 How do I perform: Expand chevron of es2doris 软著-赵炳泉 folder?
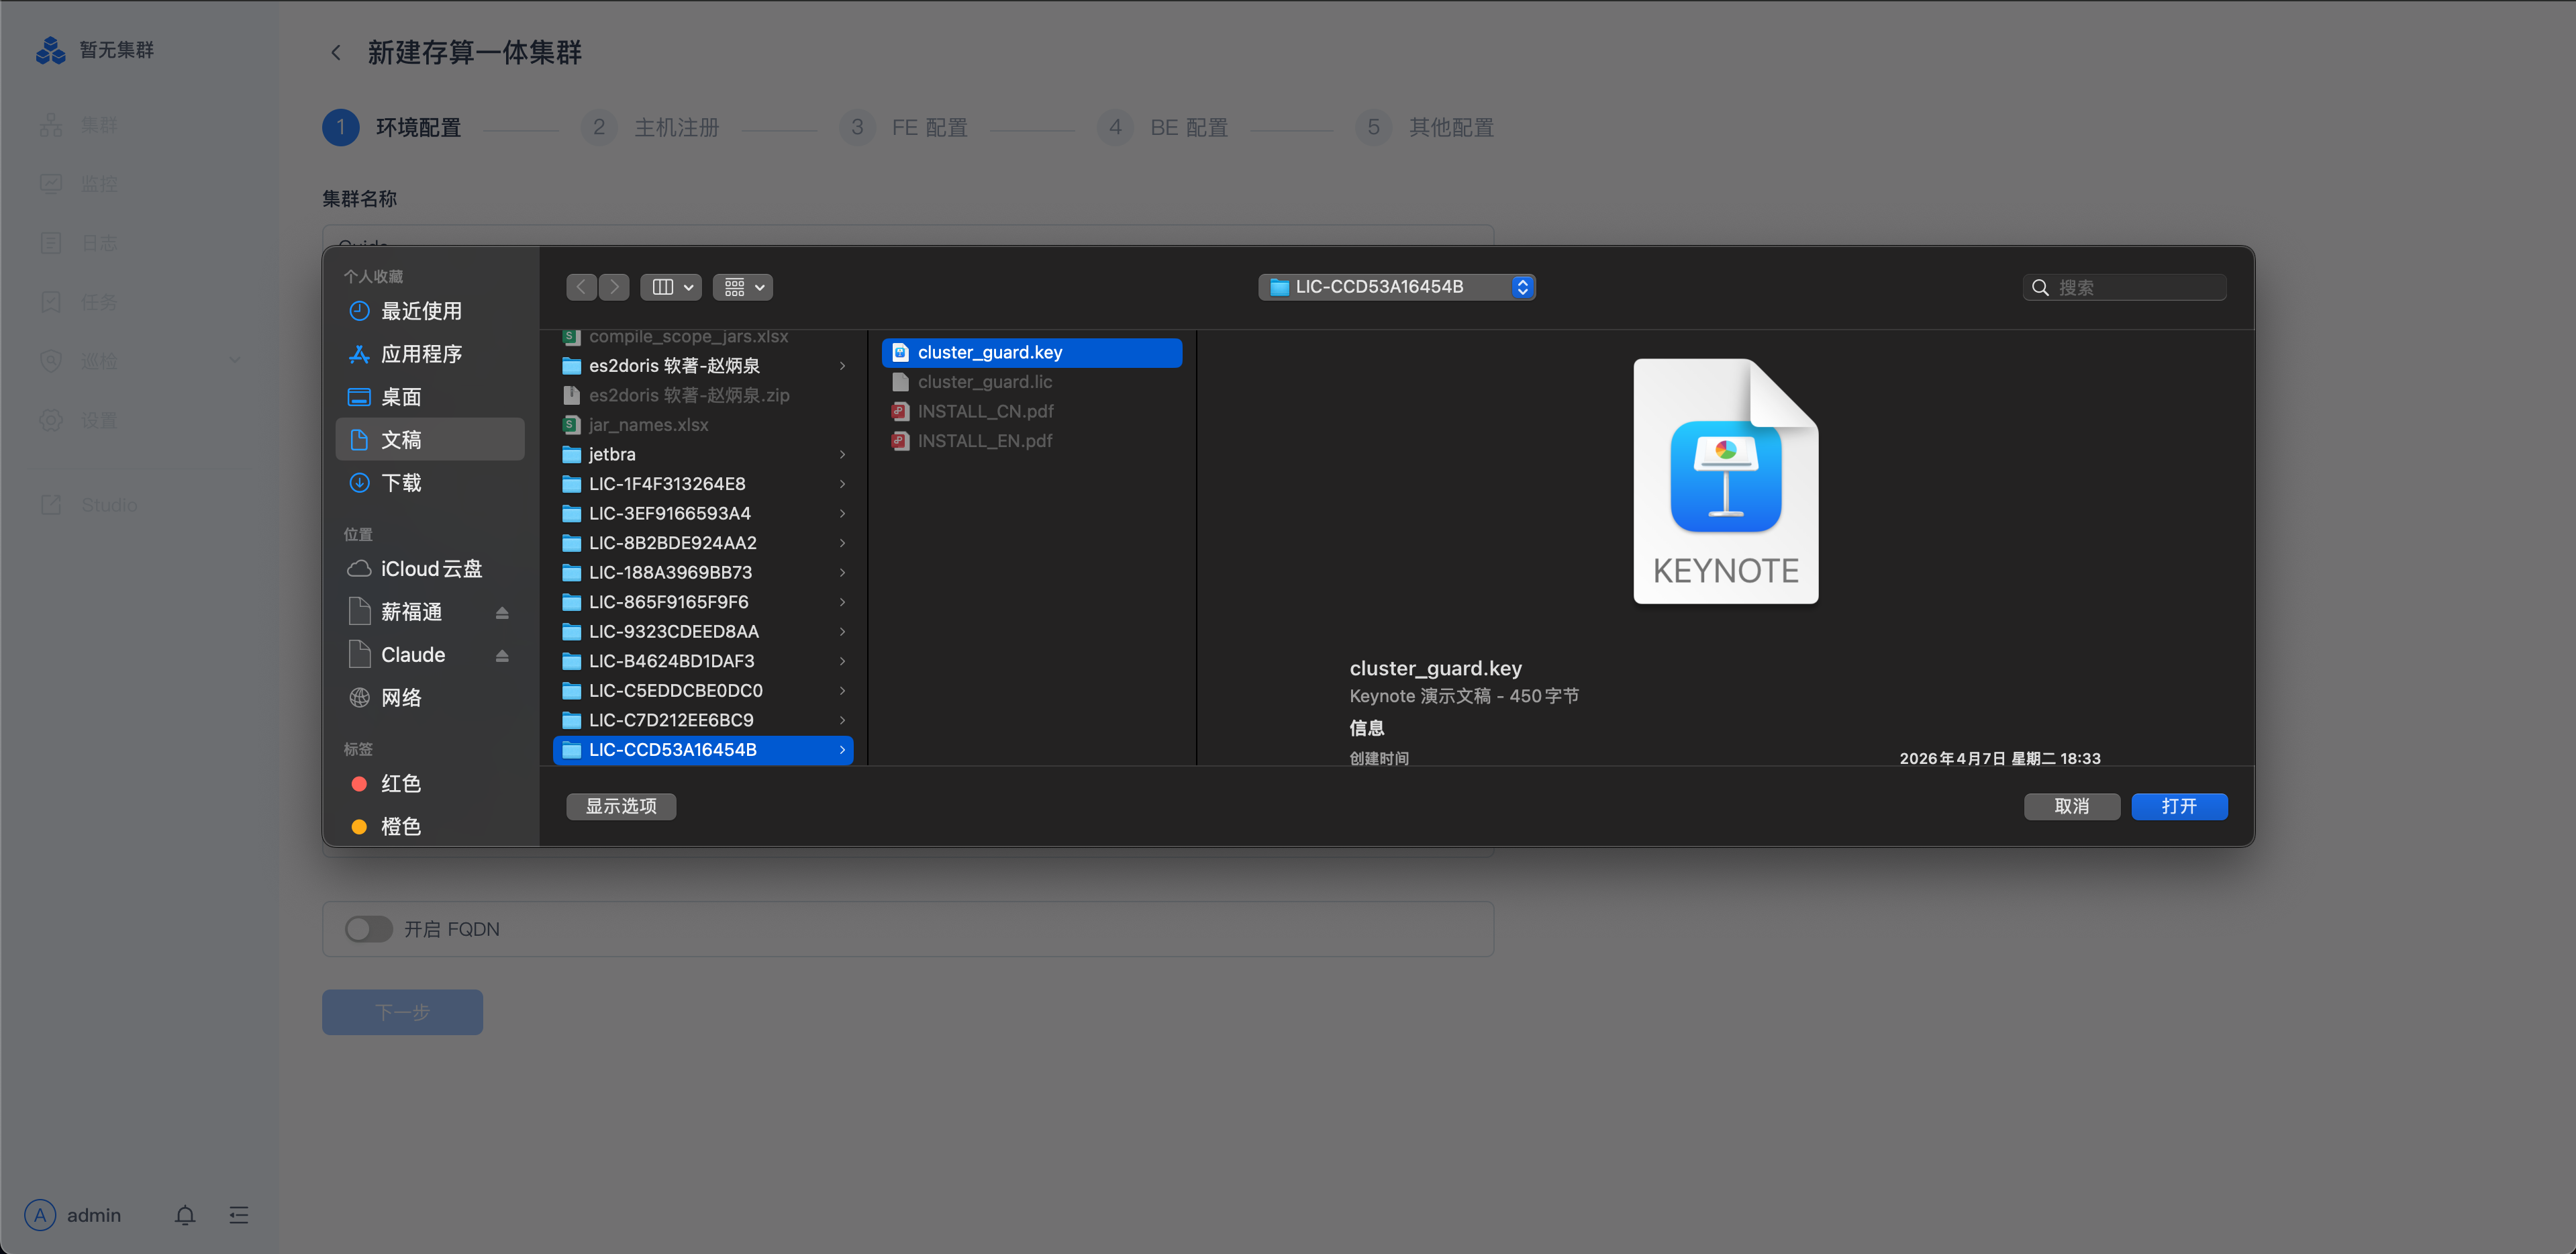(x=842, y=366)
